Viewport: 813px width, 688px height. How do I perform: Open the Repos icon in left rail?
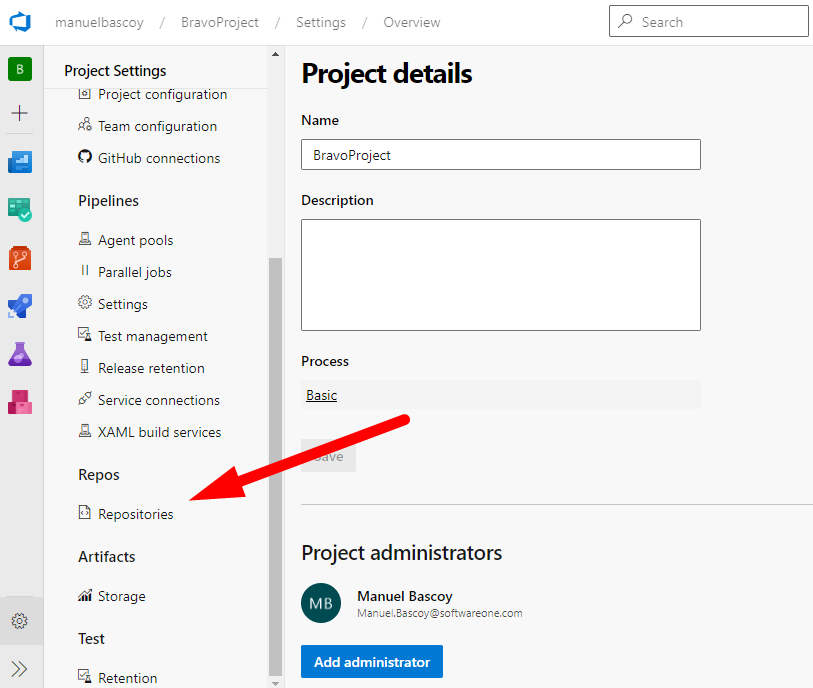[x=21, y=258]
